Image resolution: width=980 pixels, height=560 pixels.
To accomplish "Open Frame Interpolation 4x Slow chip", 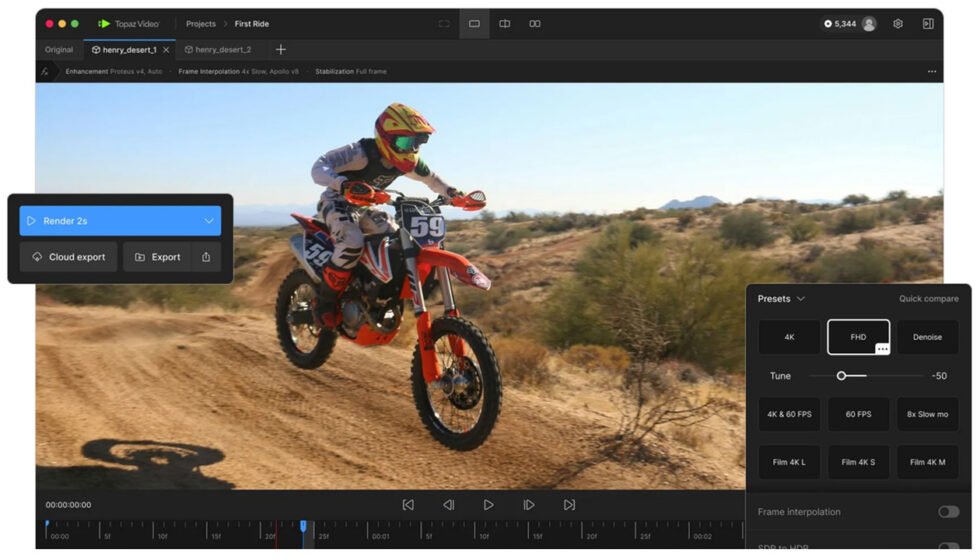I will 238,71.
